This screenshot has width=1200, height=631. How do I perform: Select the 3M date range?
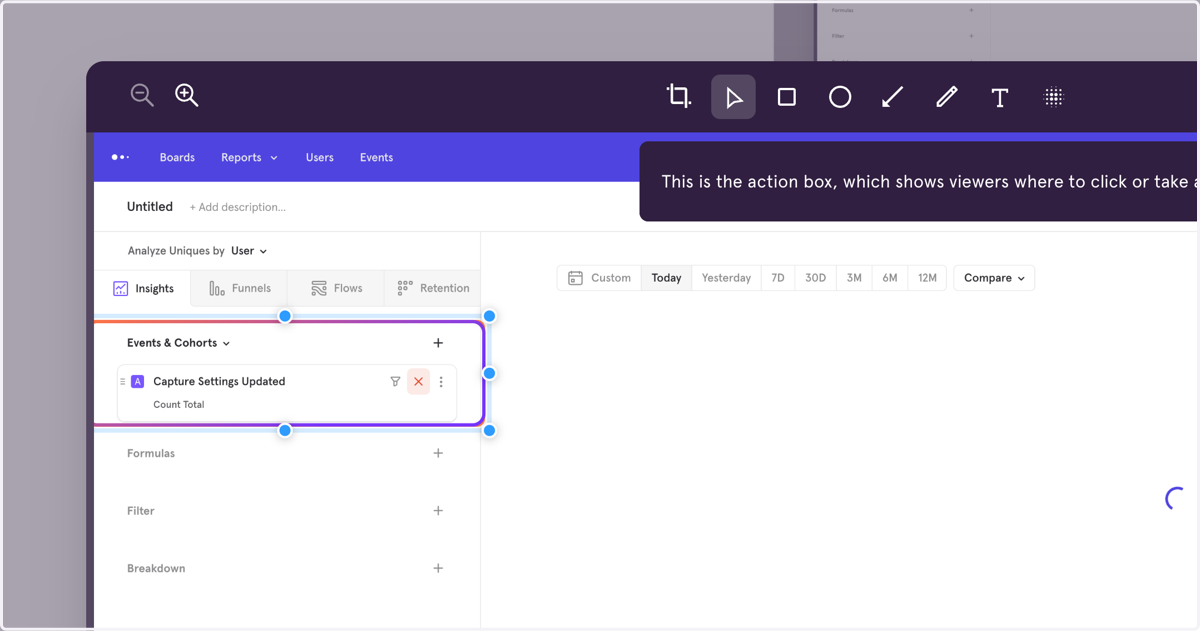click(x=854, y=278)
